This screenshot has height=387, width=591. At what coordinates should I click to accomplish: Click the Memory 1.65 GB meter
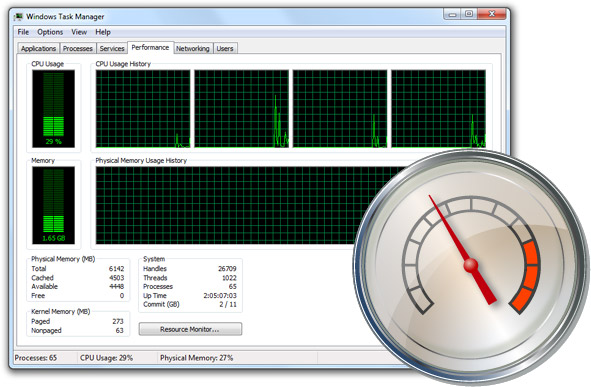[x=54, y=205]
